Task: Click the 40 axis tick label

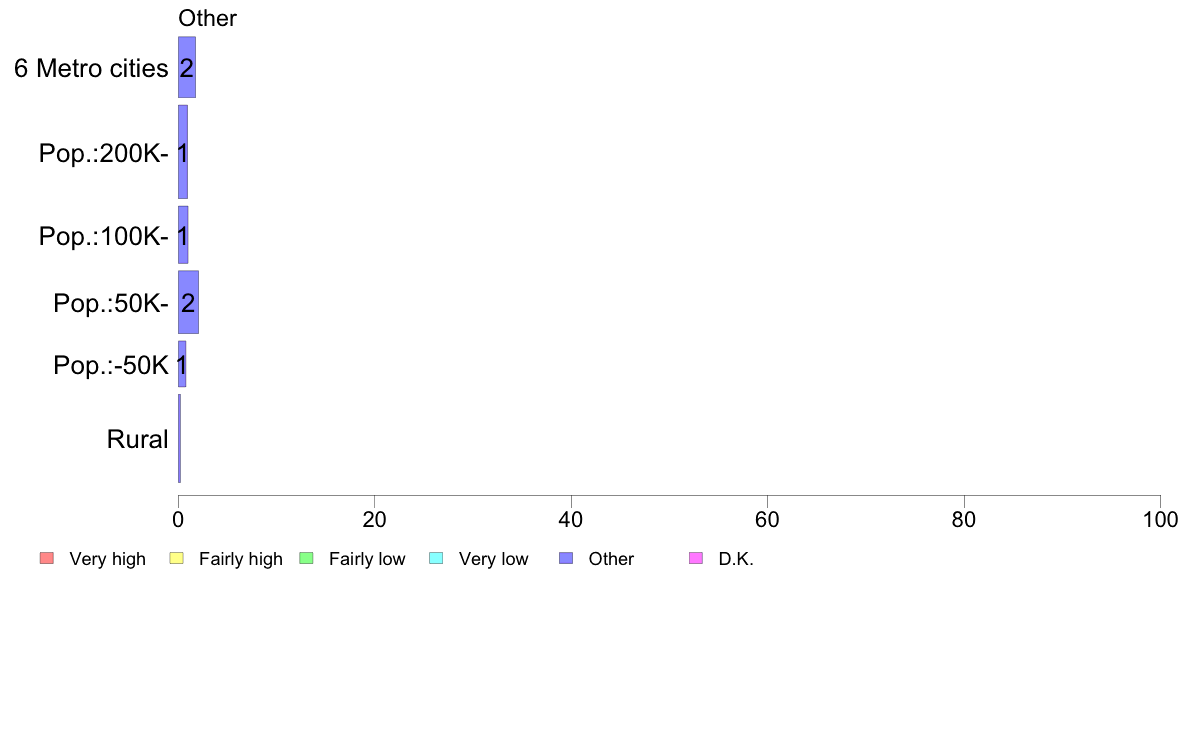Action: [571, 519]
